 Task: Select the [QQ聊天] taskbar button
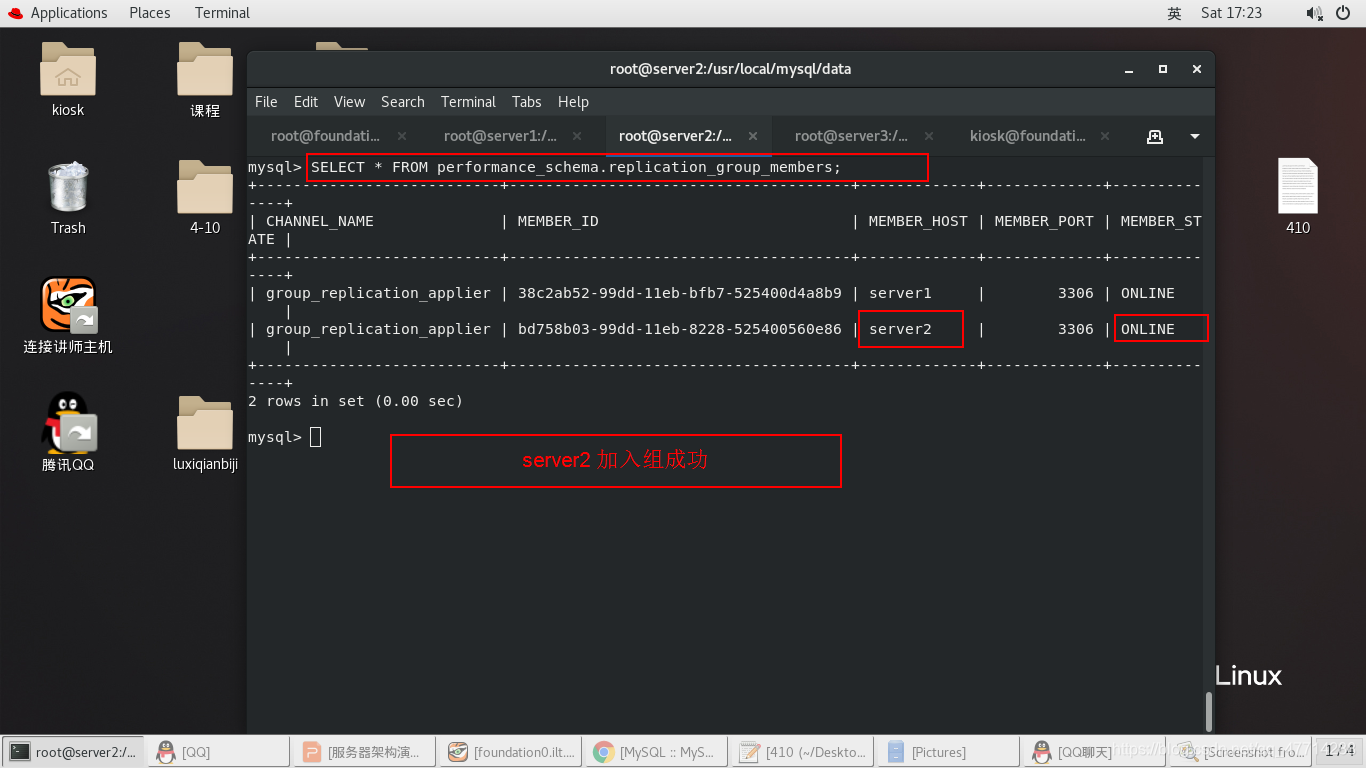pos(1096,751)
